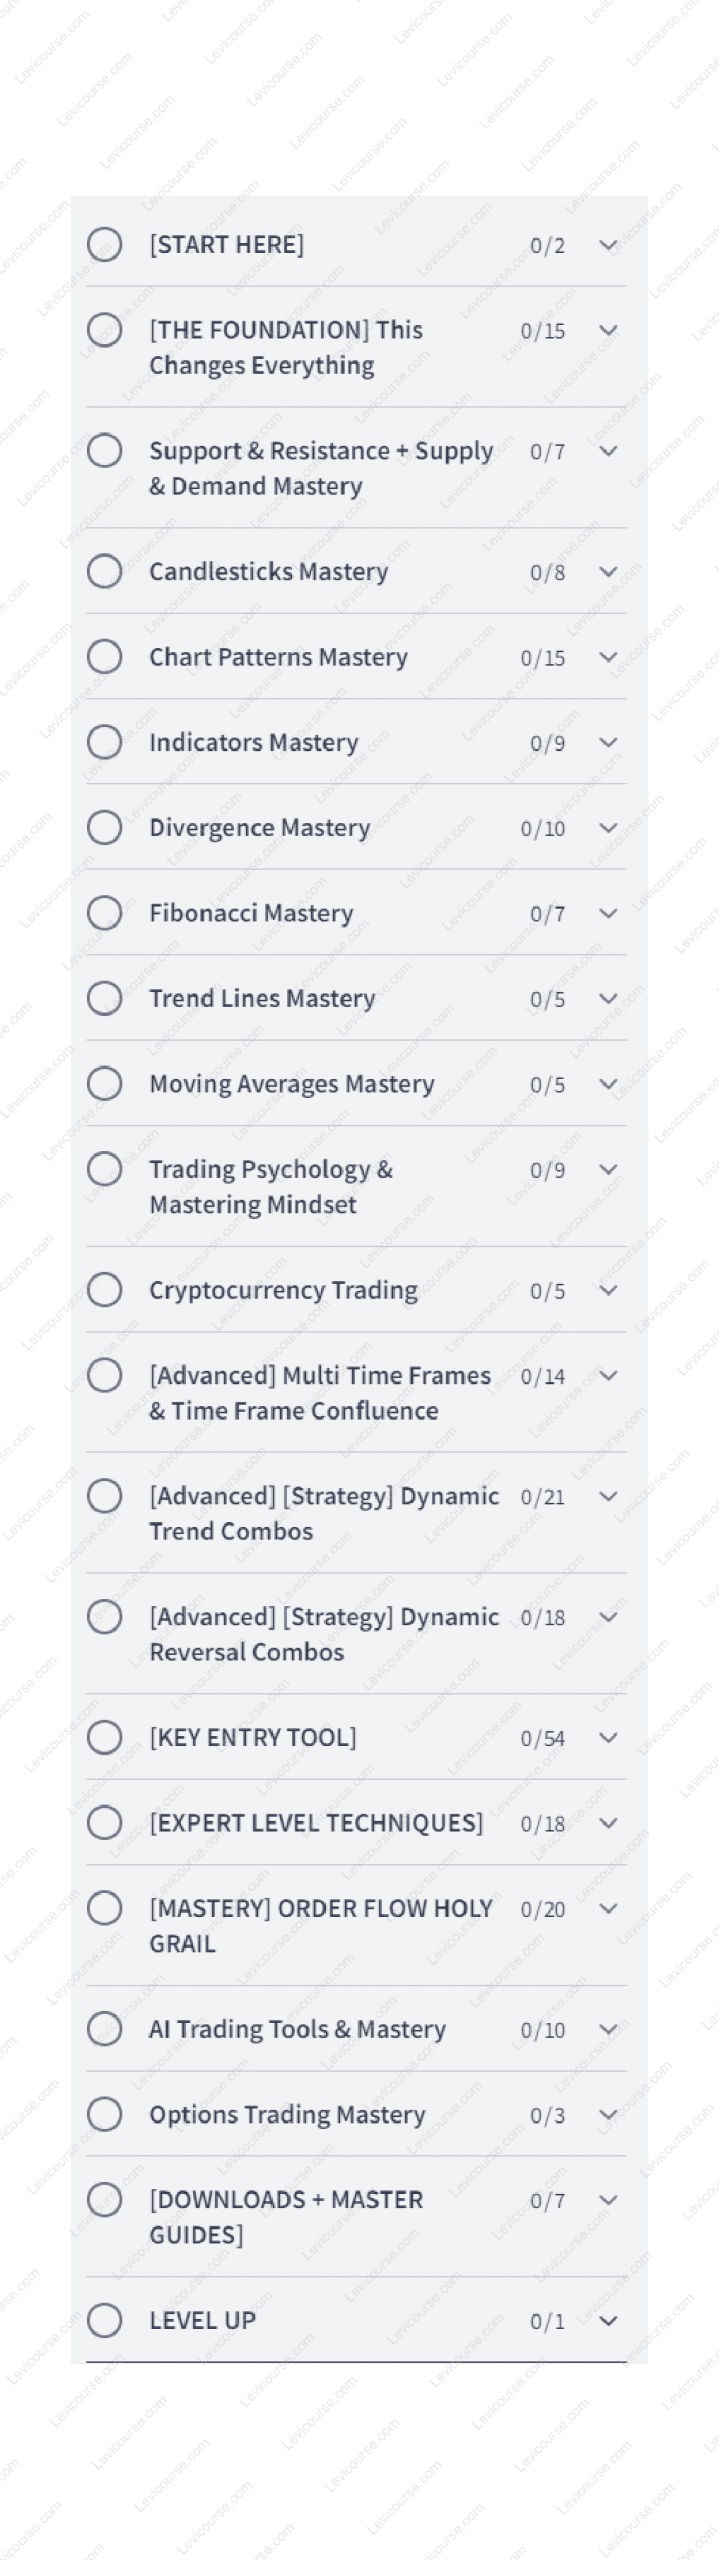Expand the [THE FOUNDATION] section chevron
719x2560 pixels.
pos(608,330)
